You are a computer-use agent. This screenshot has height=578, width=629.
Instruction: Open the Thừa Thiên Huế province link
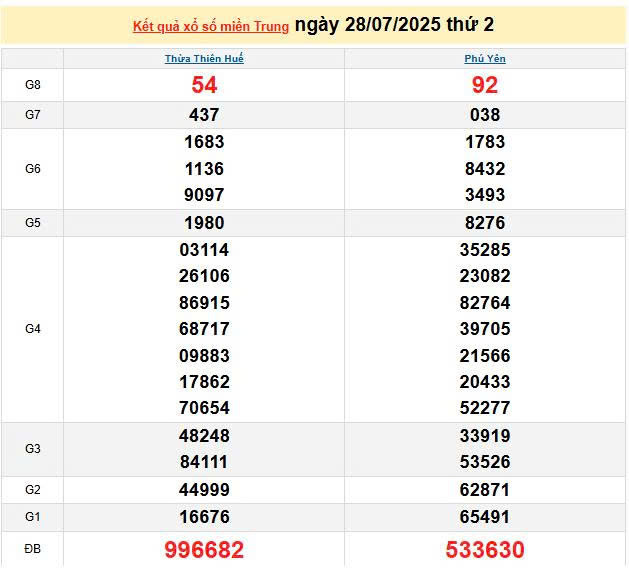point(204,59)
